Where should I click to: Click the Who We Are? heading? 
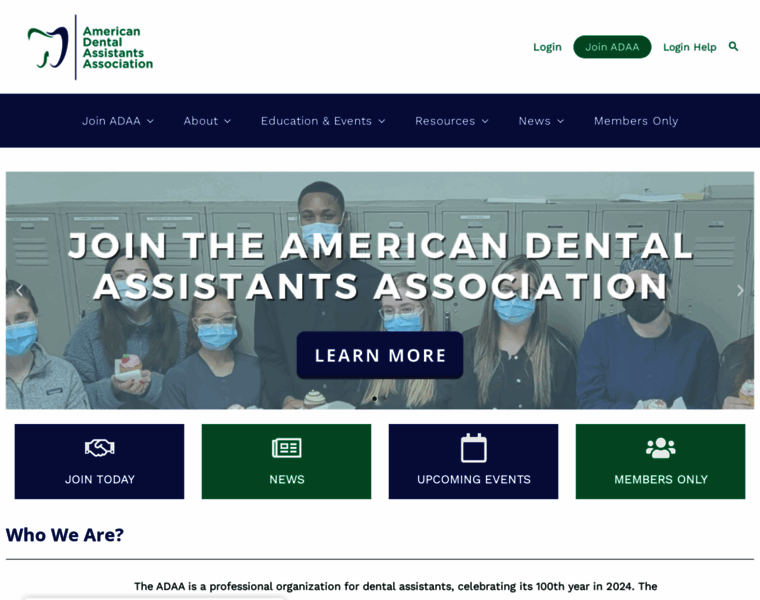click(x=65, y=535)
